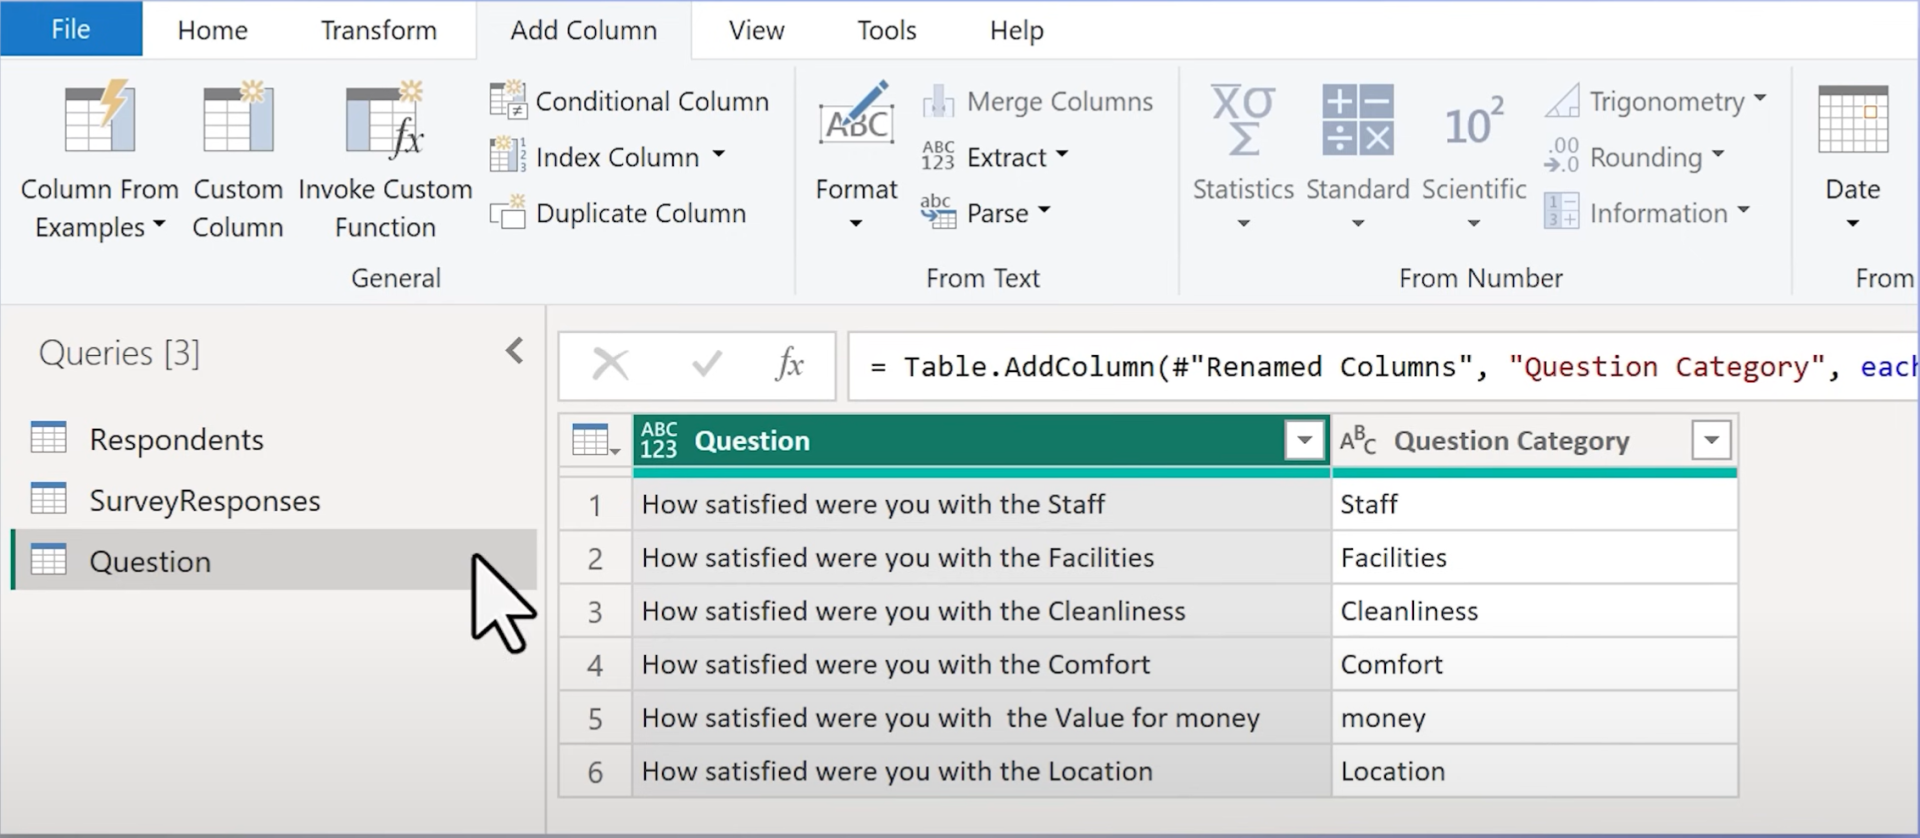Select row number 4

pos(595,665)
